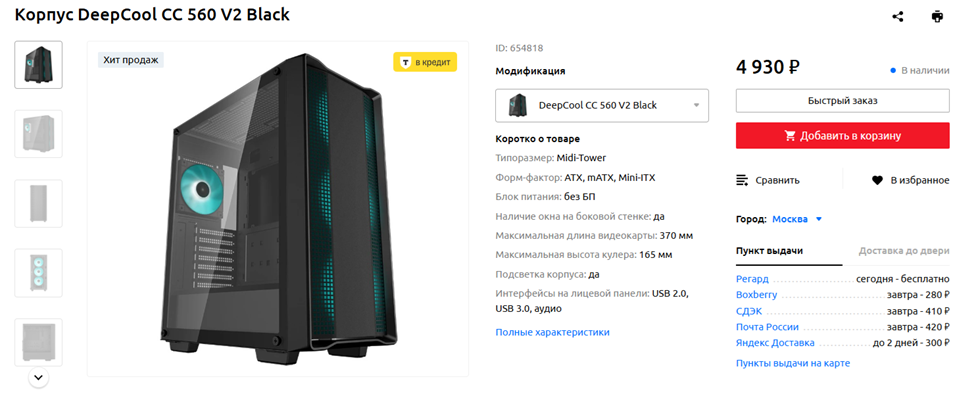Click cart icon in red button
Screen dimensions: 974x400
[790, 136]
